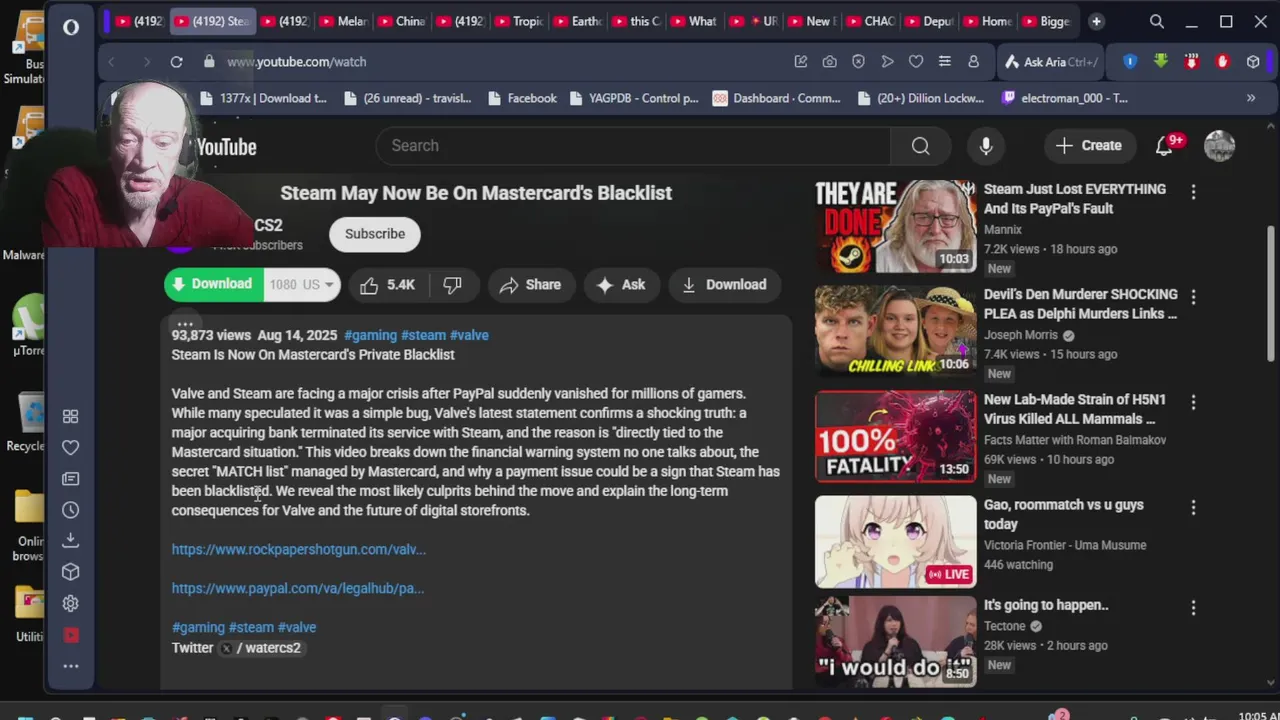The width and height of the screenshot is (1280, 720).
Task: Open options for Gao, roommatch live video
Action: tap(1193, 507)
